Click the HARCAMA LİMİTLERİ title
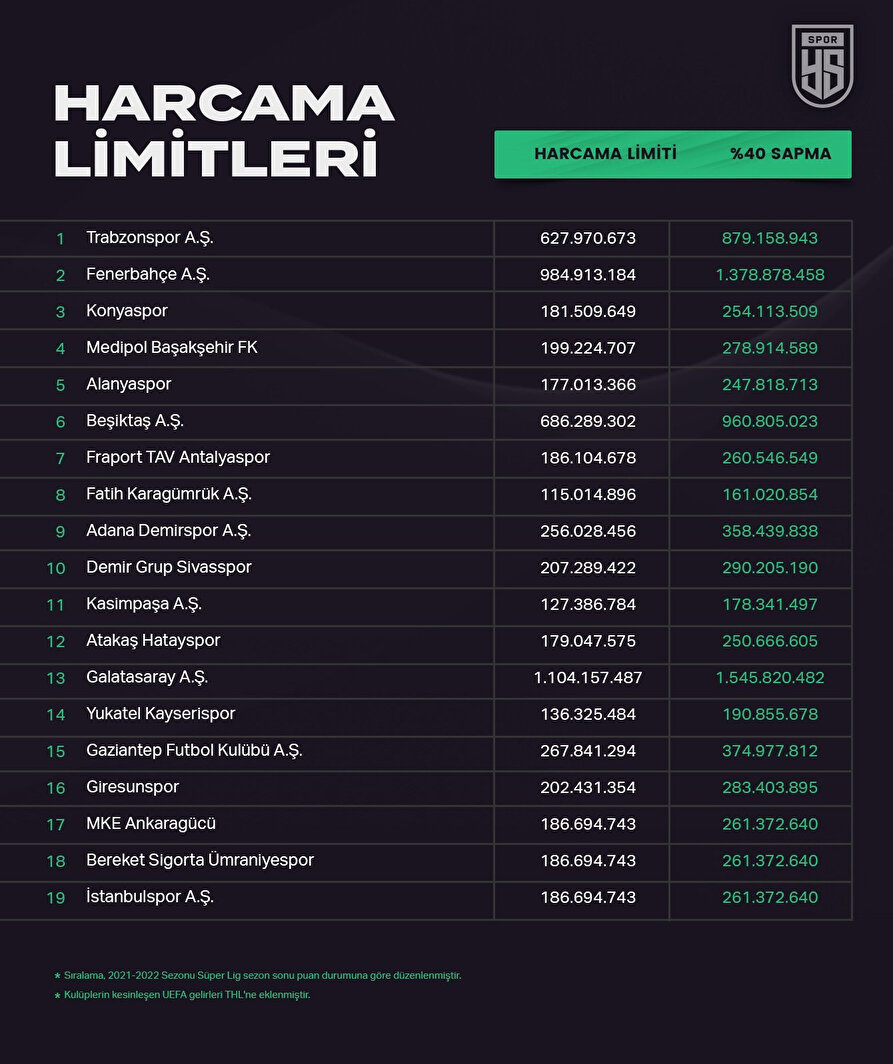This screenshot has height=1064, width=893. tap(224, 130)
